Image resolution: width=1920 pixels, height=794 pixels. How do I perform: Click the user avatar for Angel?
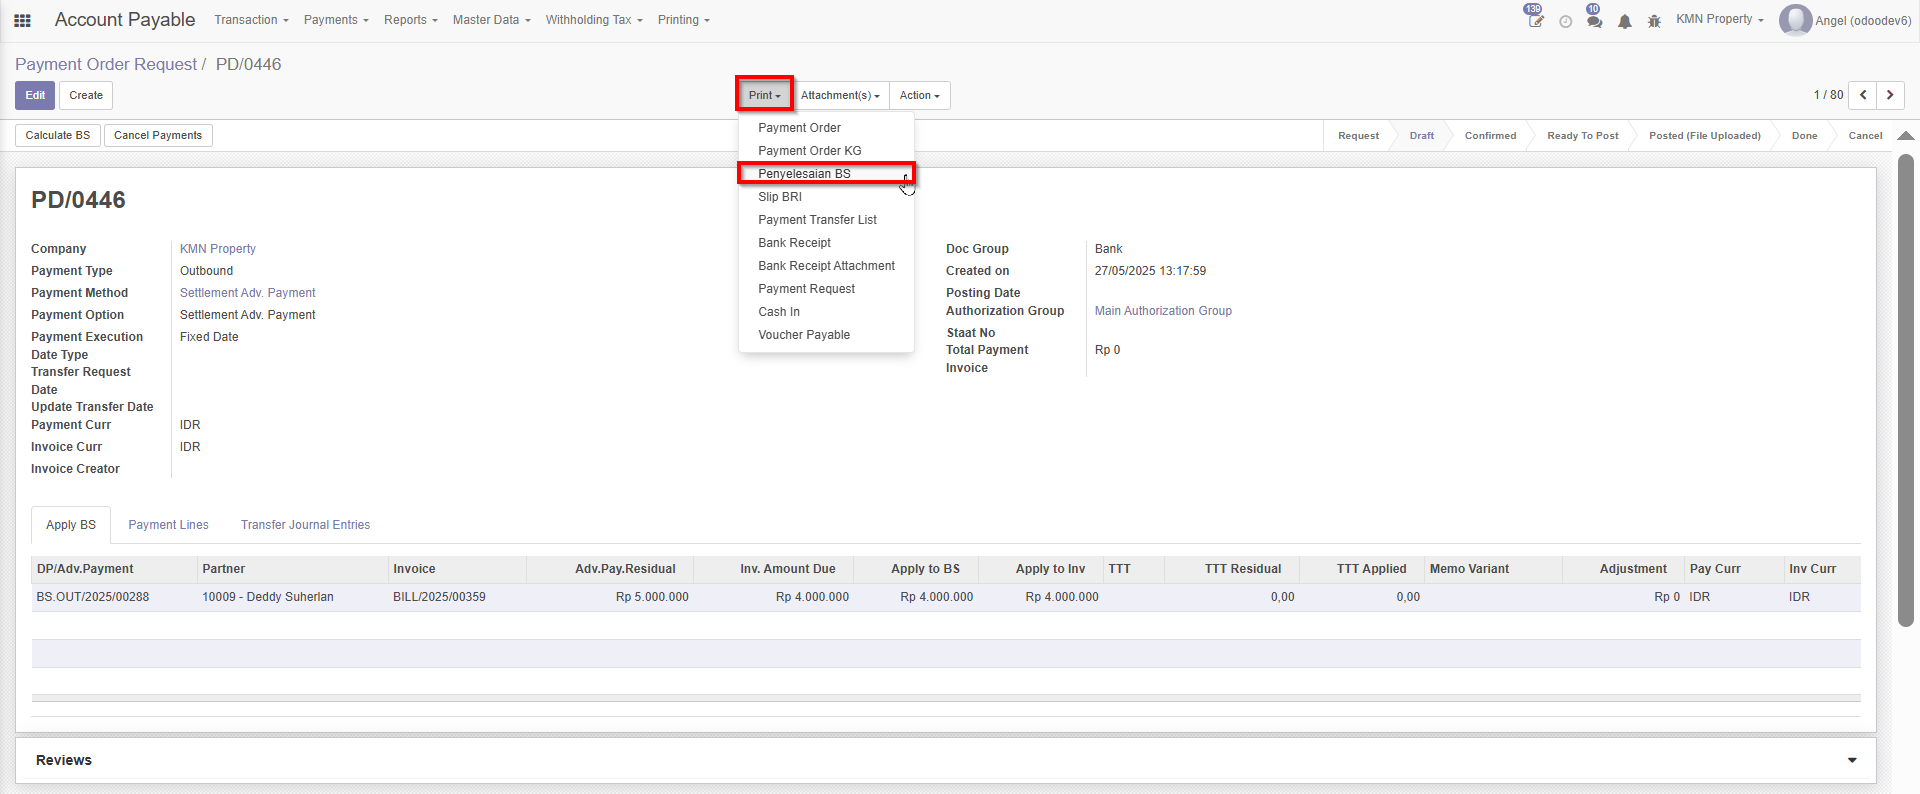pos(1795,20)
